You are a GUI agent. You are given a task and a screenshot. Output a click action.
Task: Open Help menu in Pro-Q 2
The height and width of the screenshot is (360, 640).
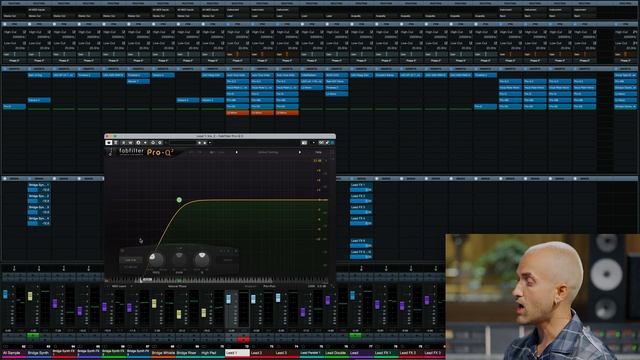coord(318,152)
